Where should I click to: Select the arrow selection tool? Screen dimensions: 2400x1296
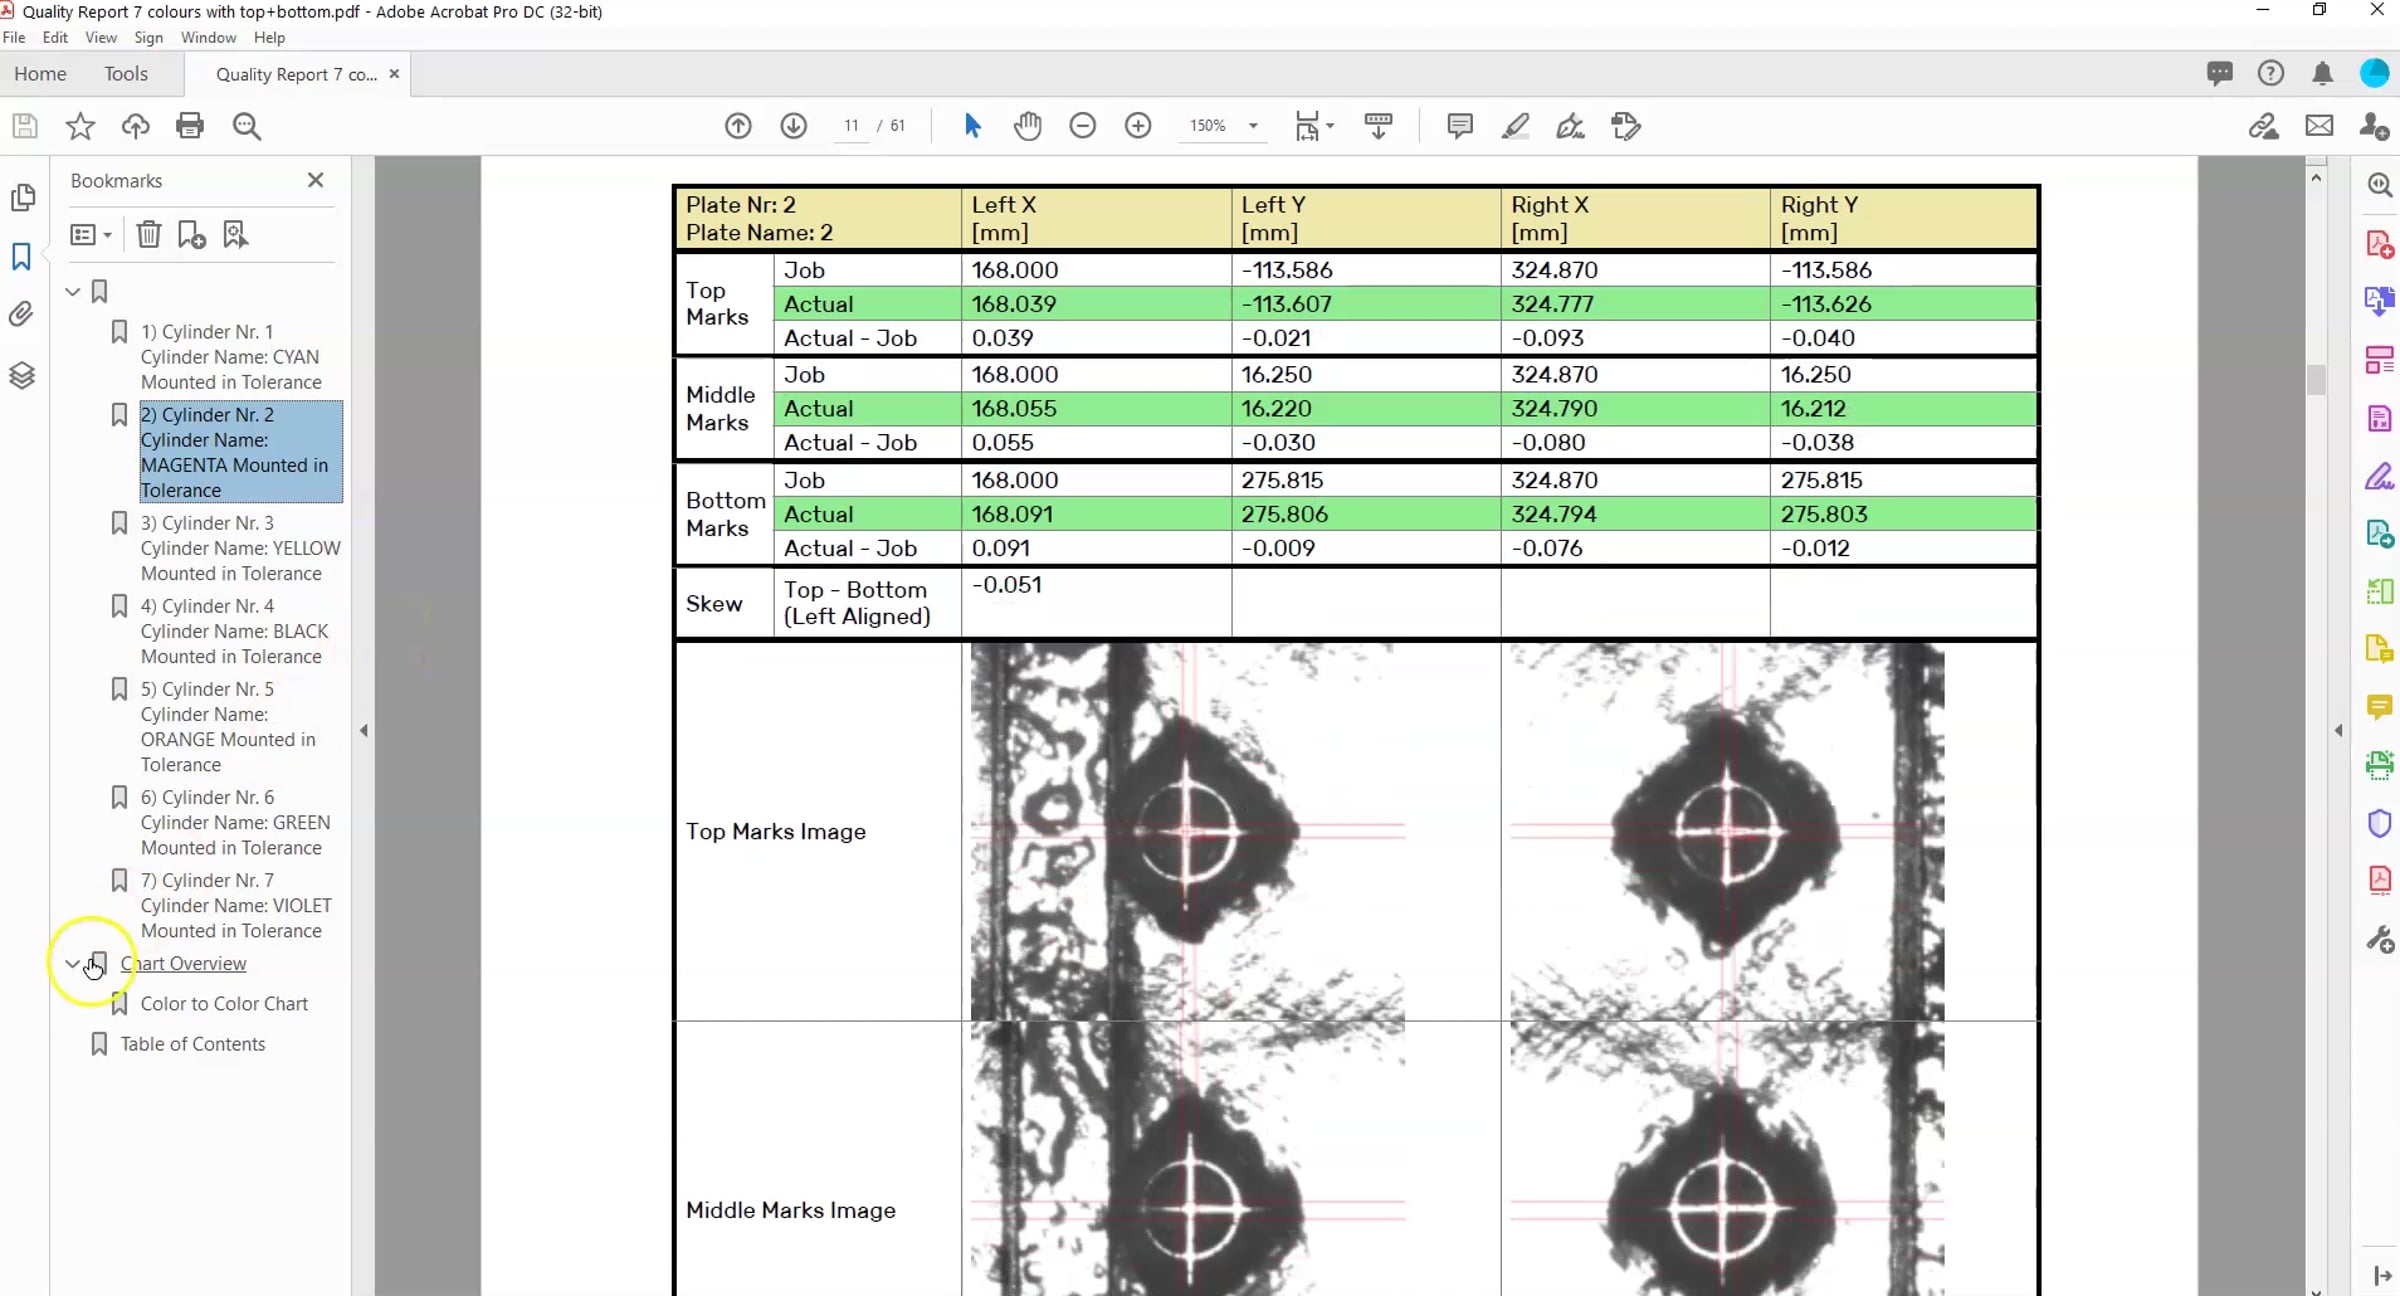pyautogui.click(x=972, y=126)
